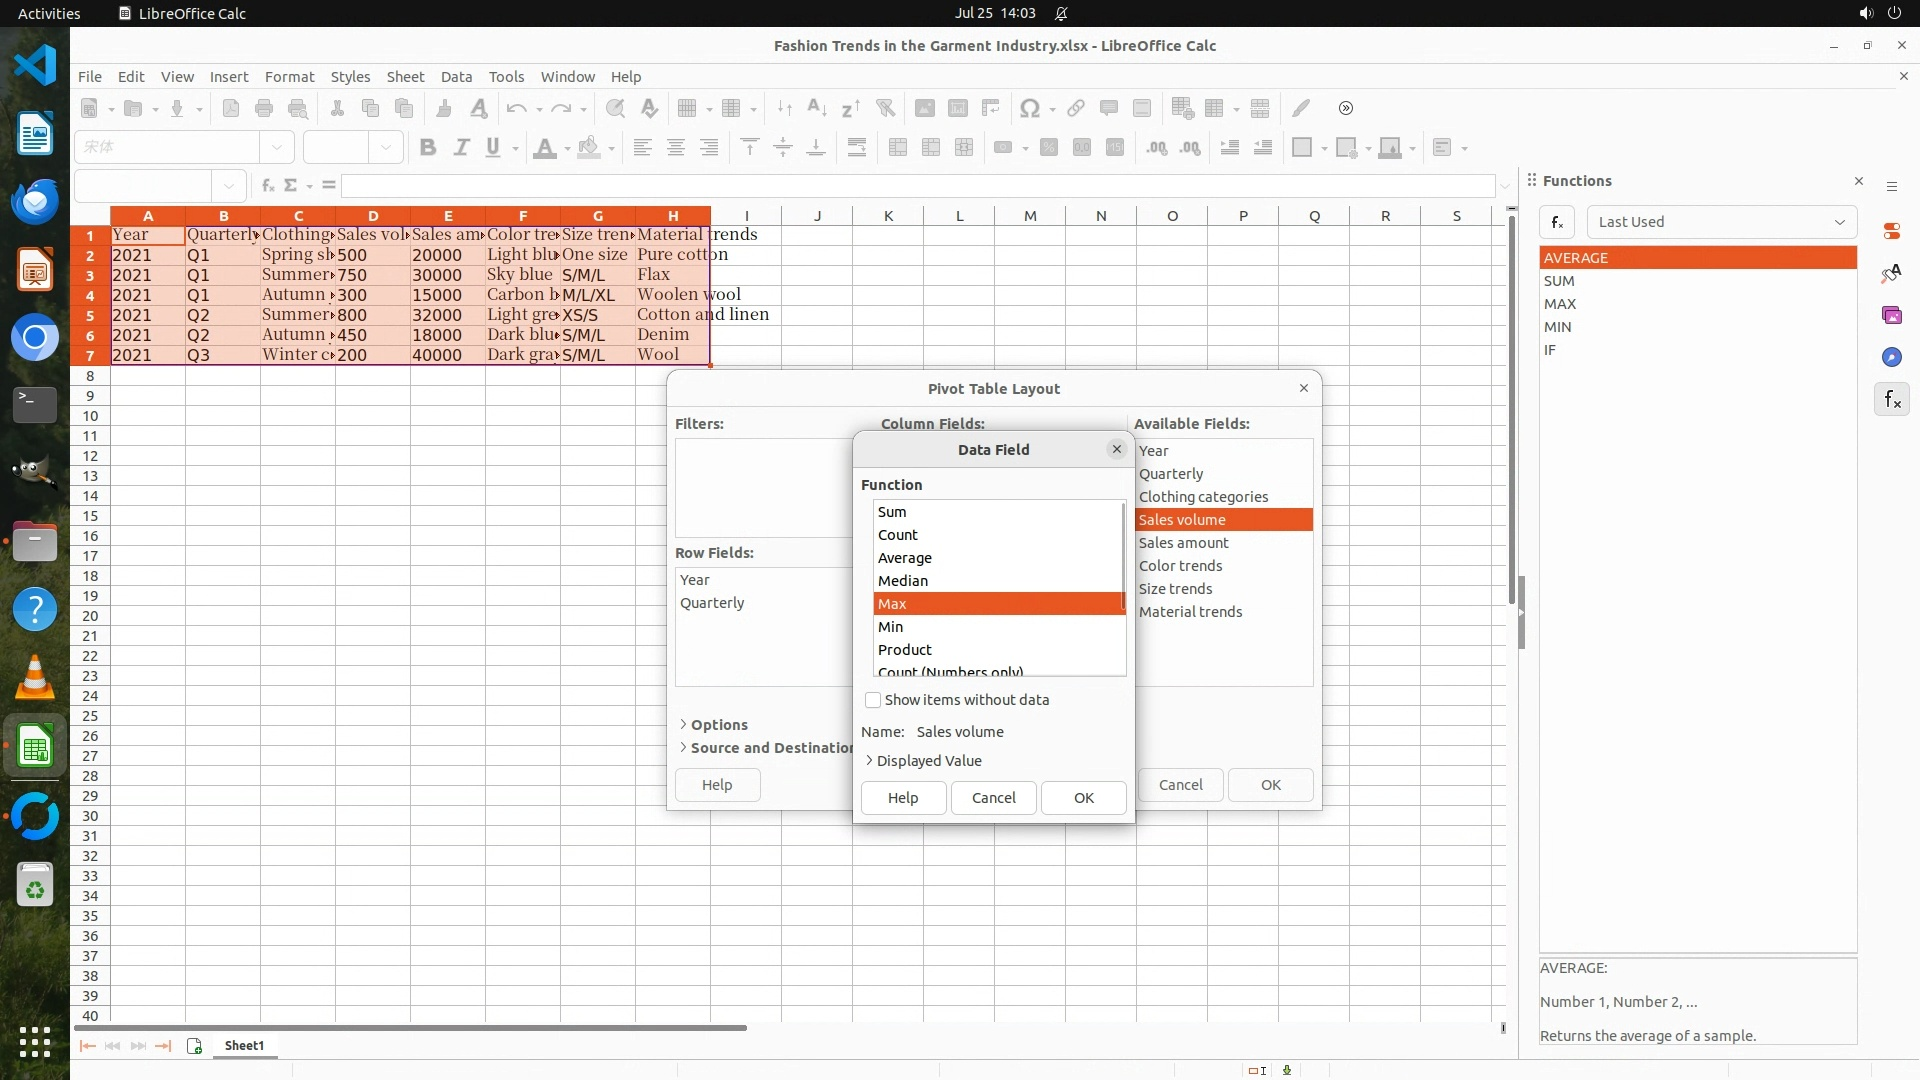1920x1080 pixels.
Task: Click the Functions deck icon in sidebar
Action: pos(1891,400)
